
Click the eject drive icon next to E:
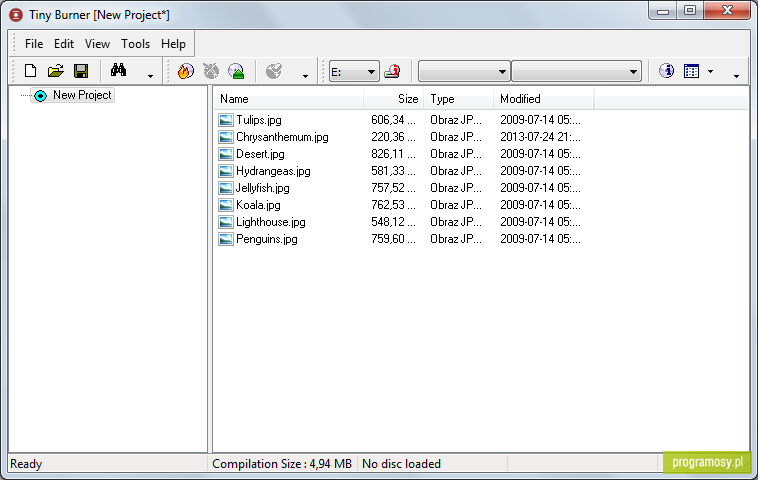tap(392, 72)
